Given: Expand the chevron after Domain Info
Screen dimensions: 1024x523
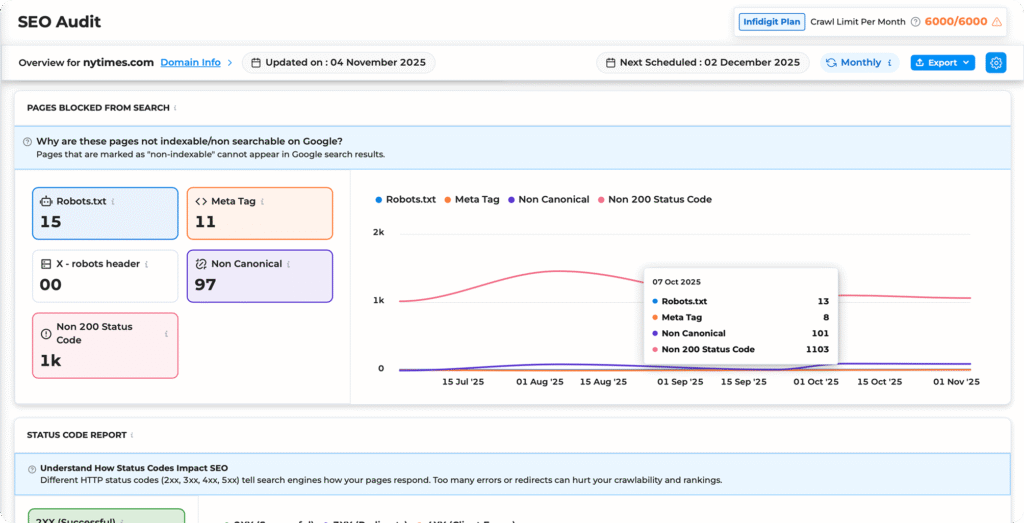Looking at the screenshot, I should tap(230, 62).
